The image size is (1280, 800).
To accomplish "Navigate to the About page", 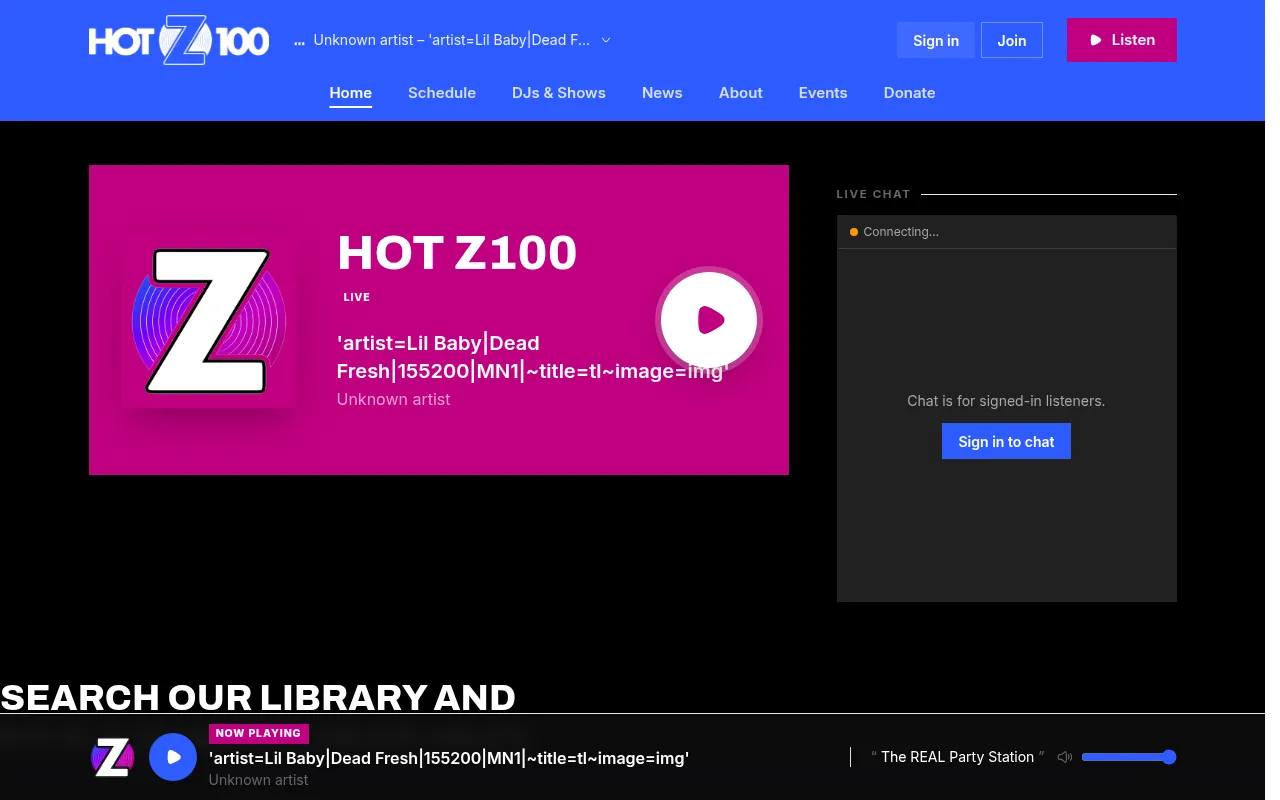I will point(741,93).
